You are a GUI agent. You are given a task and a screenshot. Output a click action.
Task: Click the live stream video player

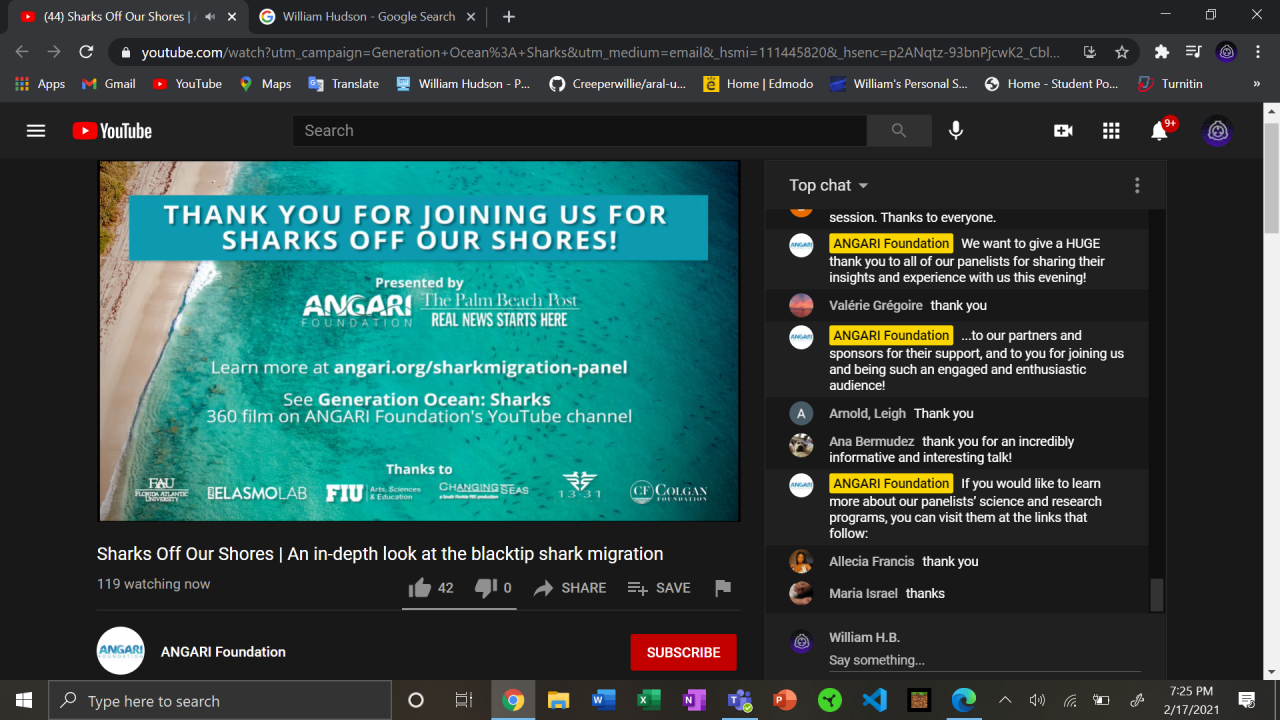(x=419, y=341)
